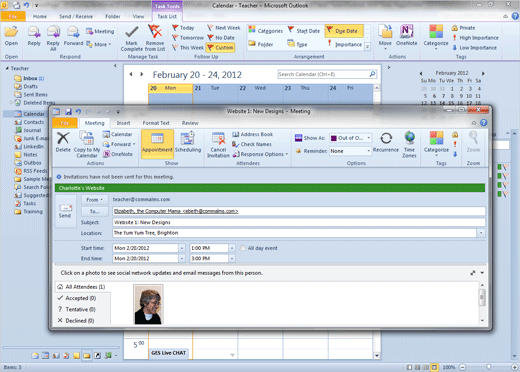Click zoom slider in status bar
The image size is (520, 372).
489,367
